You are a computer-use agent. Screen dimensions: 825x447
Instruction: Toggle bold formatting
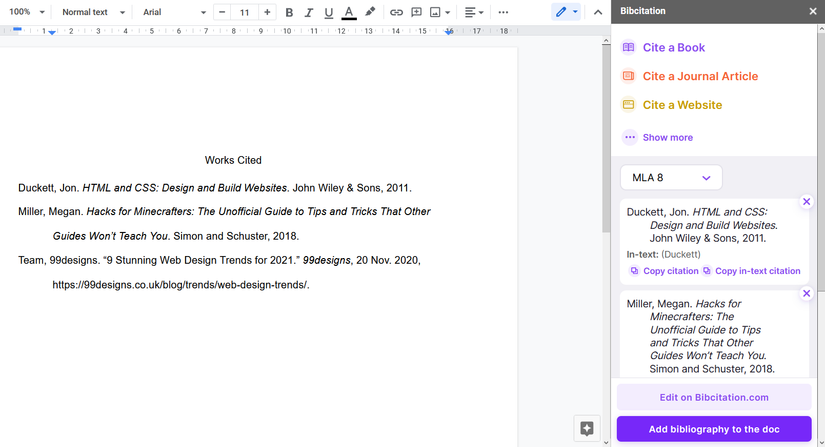(x=289, y=12)
